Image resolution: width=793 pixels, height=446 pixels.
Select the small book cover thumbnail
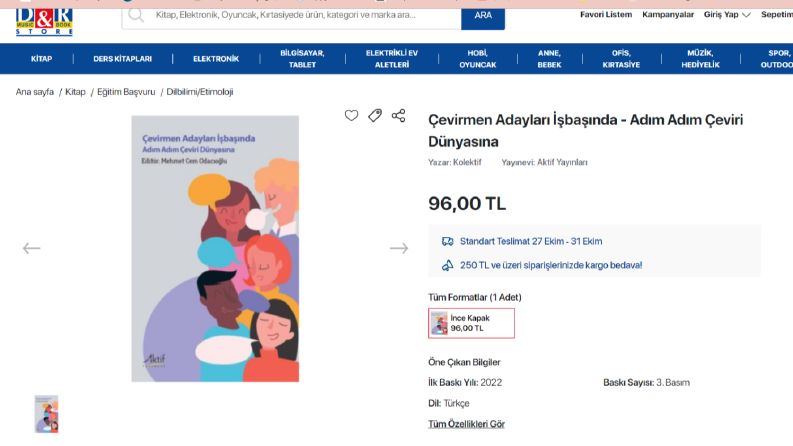click(47, 414)
